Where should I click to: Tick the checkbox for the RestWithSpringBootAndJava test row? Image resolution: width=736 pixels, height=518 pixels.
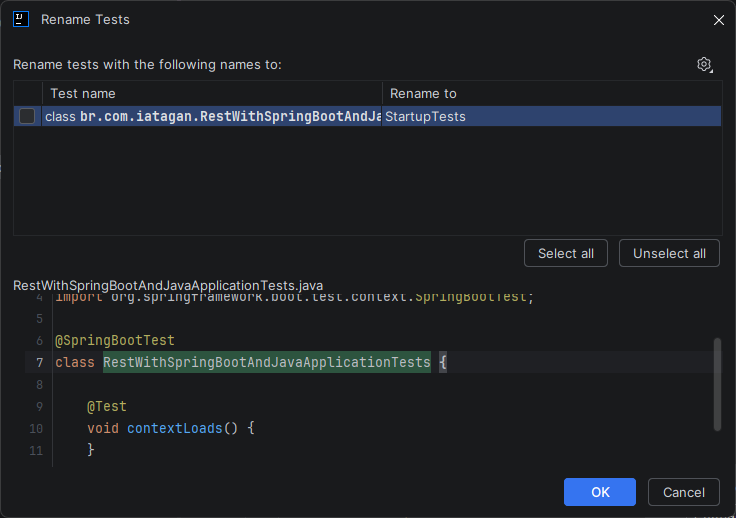(x=27, y=116)
